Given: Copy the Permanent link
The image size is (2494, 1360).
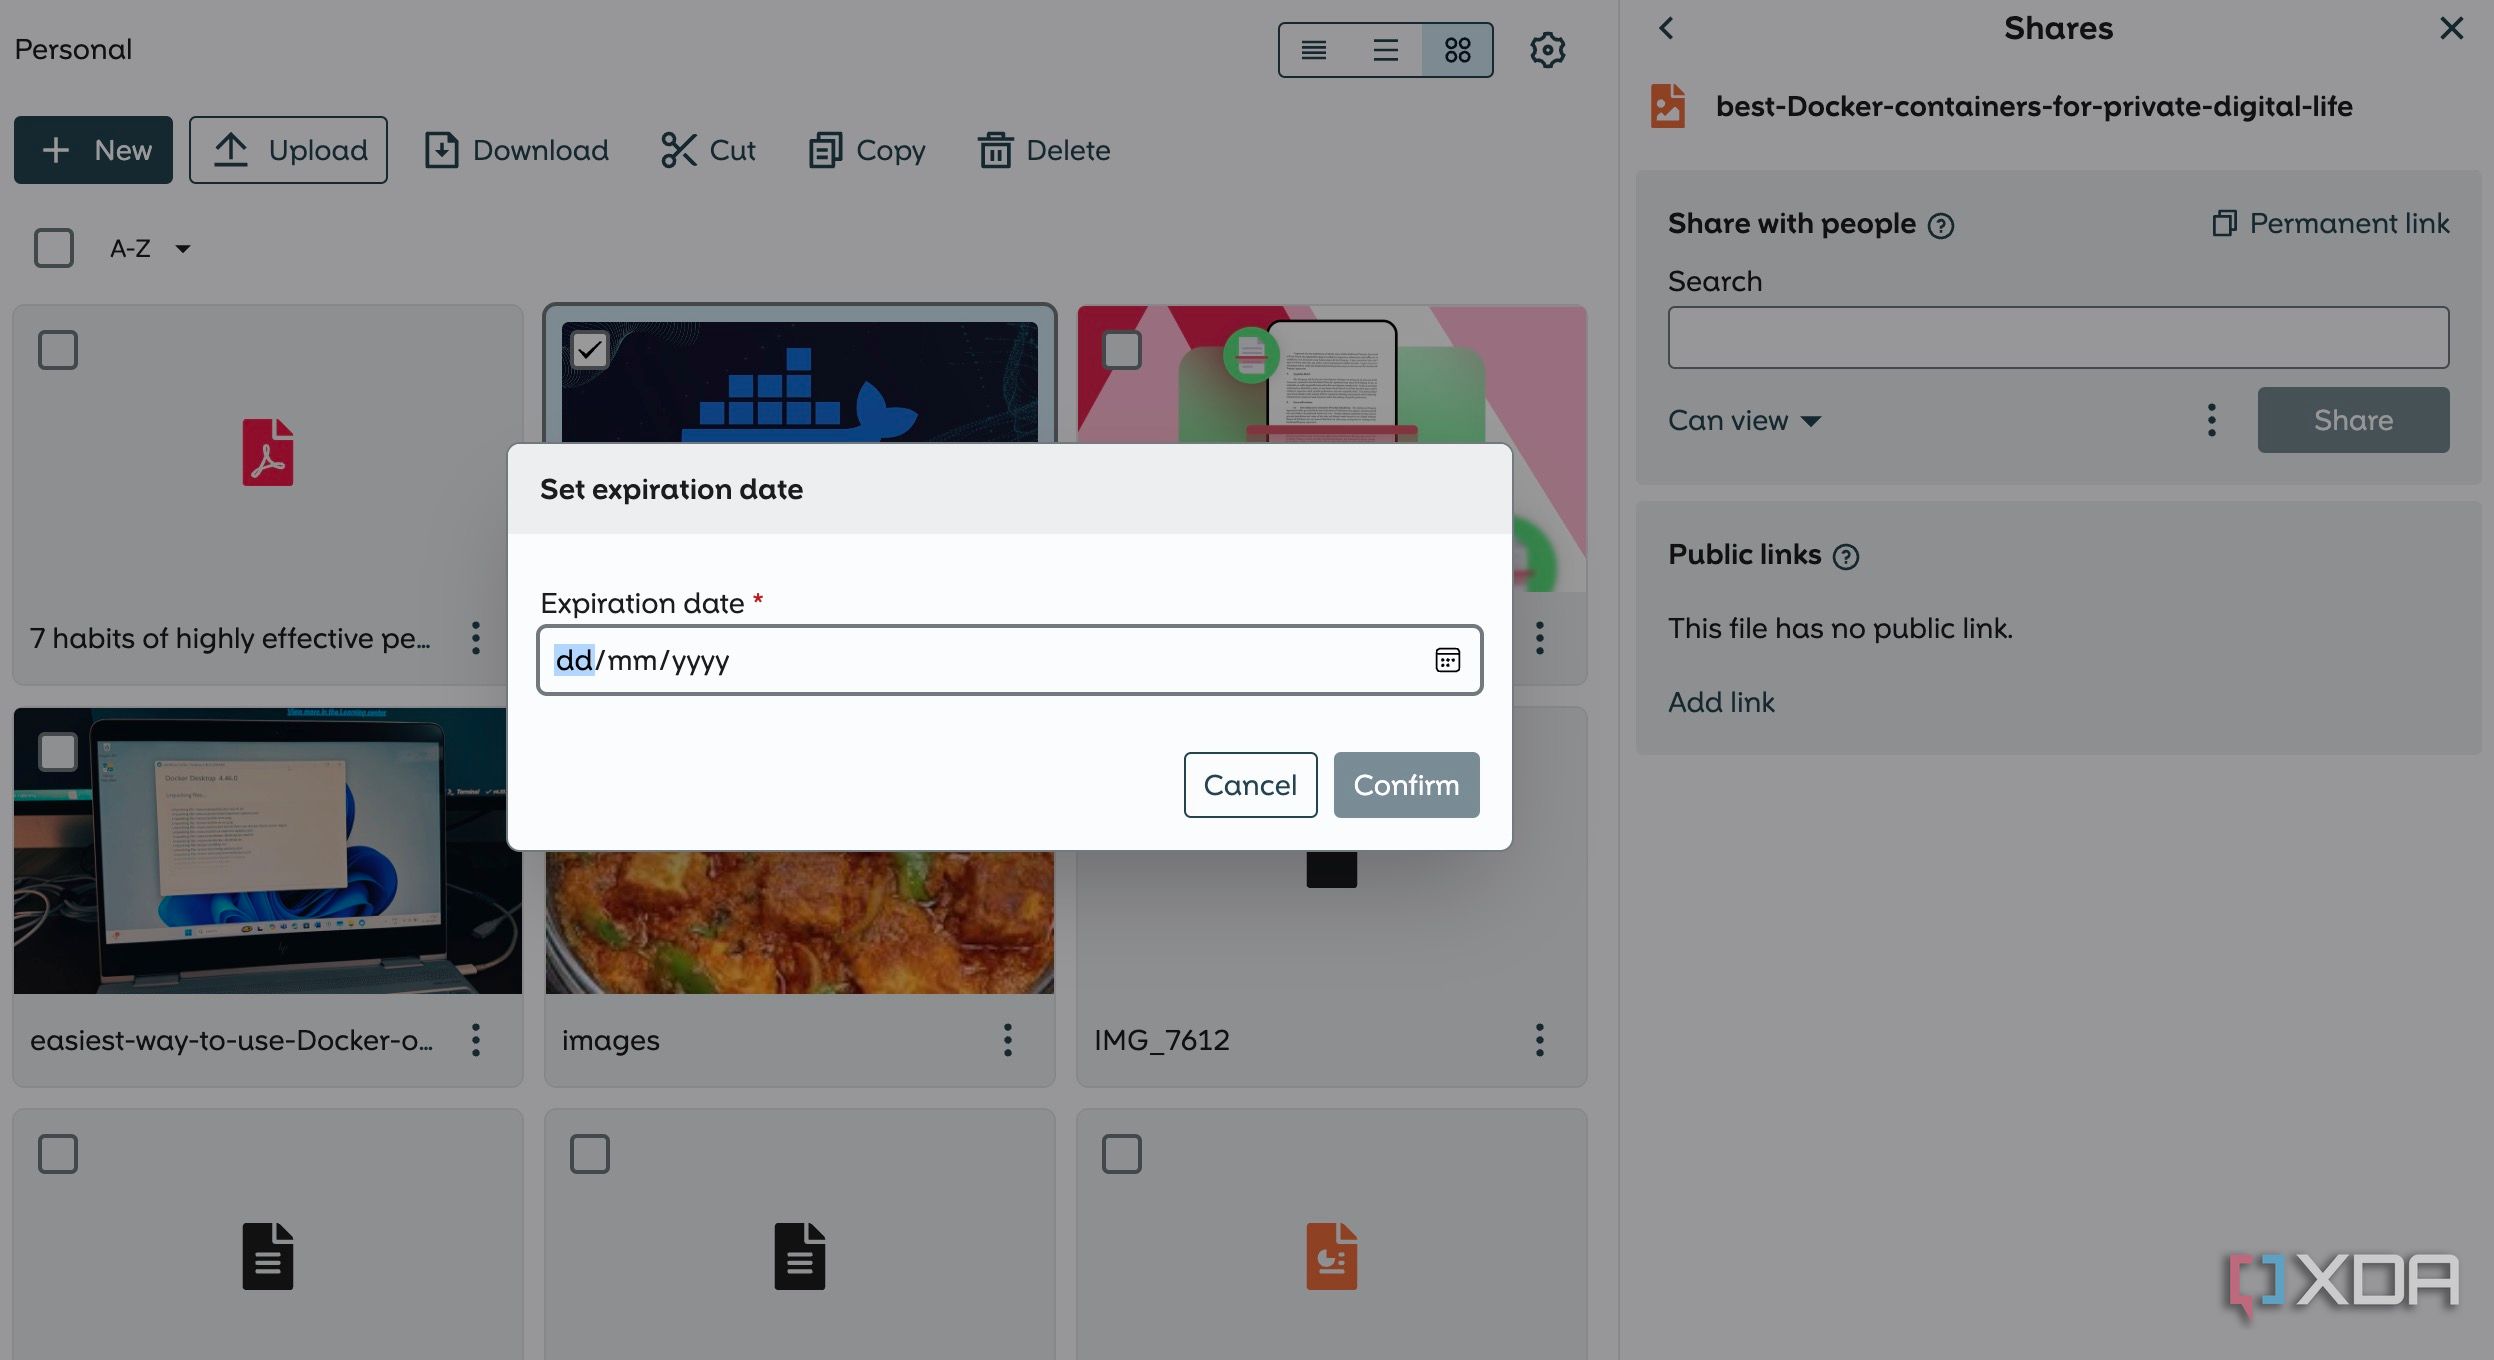Looking at the screenshot, I should [x=2330, y=223].
